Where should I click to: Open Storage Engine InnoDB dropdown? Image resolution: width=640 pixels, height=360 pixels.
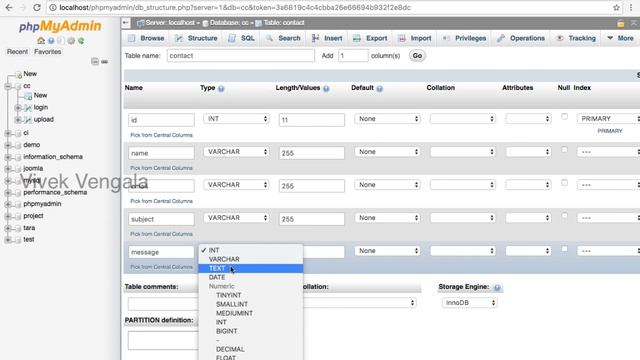[x=469, y=303]
